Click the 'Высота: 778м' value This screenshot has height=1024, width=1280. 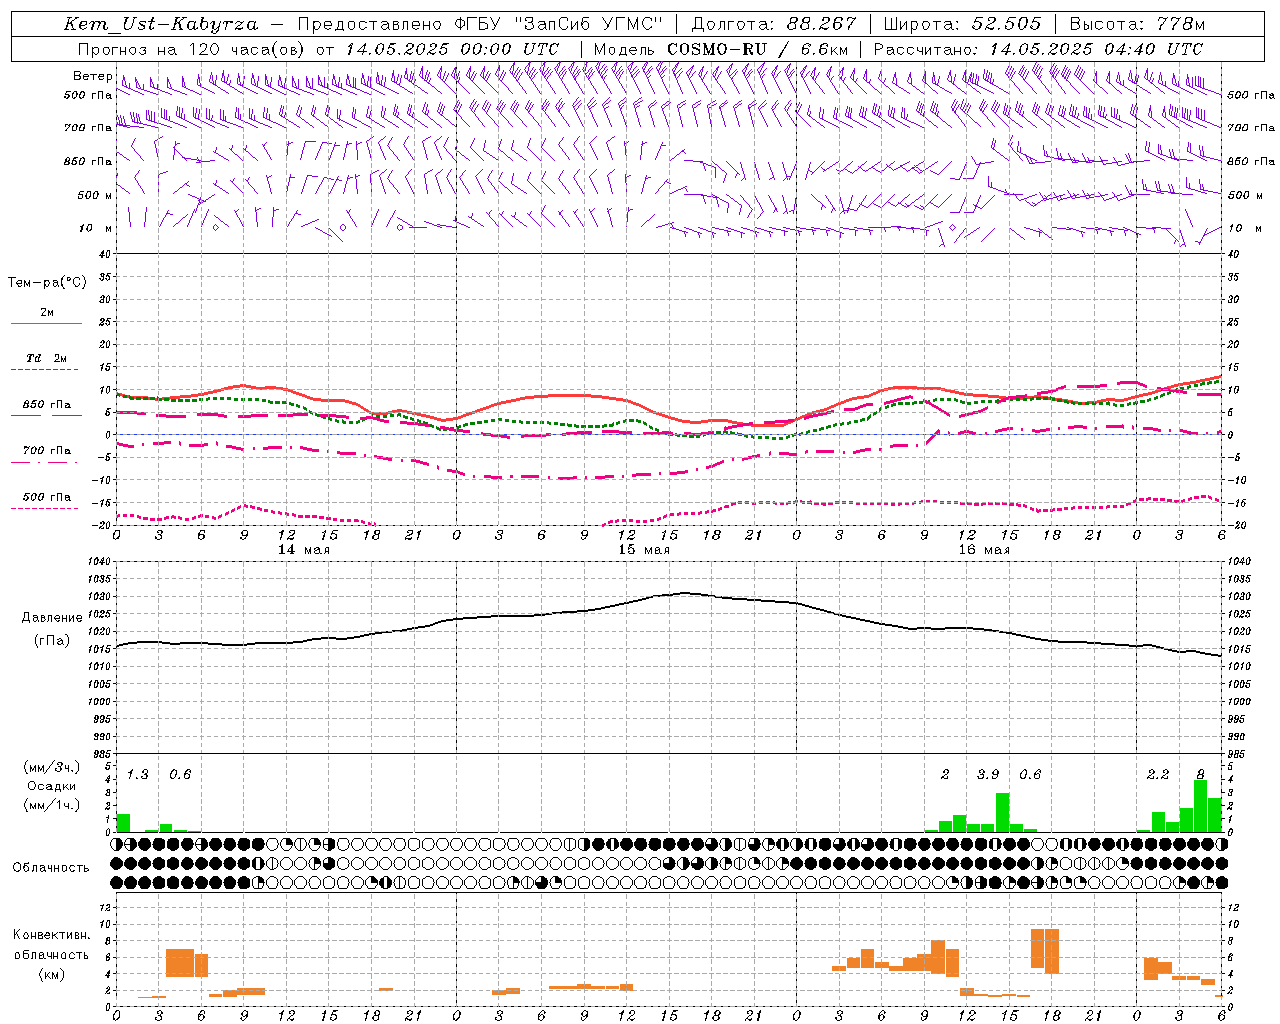1137,24
